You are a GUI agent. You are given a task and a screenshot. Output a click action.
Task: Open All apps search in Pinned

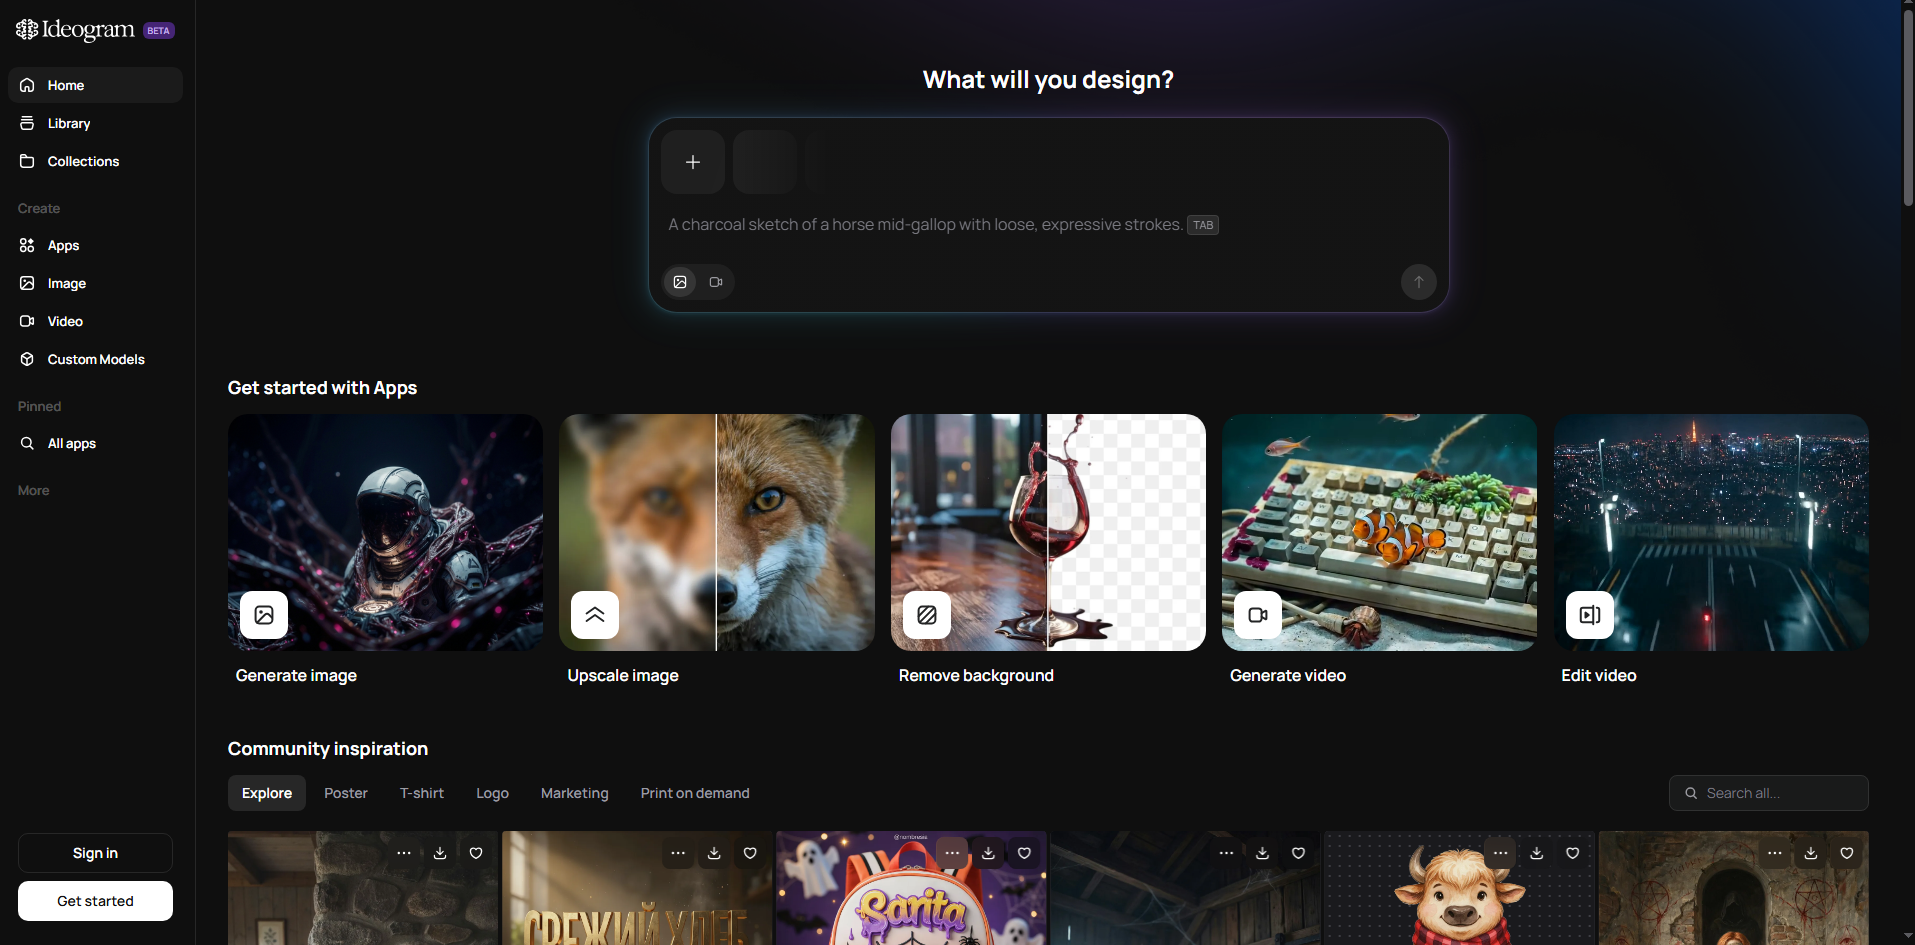pyautogui.click(x=95, y=443)
